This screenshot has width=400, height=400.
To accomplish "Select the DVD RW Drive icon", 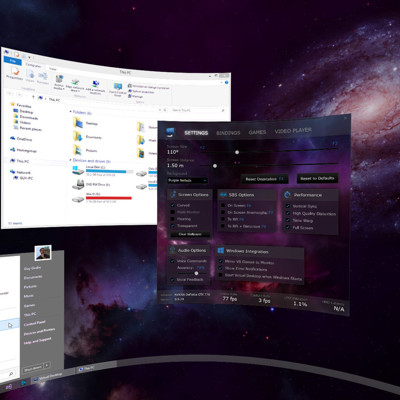I will point(78,184).
